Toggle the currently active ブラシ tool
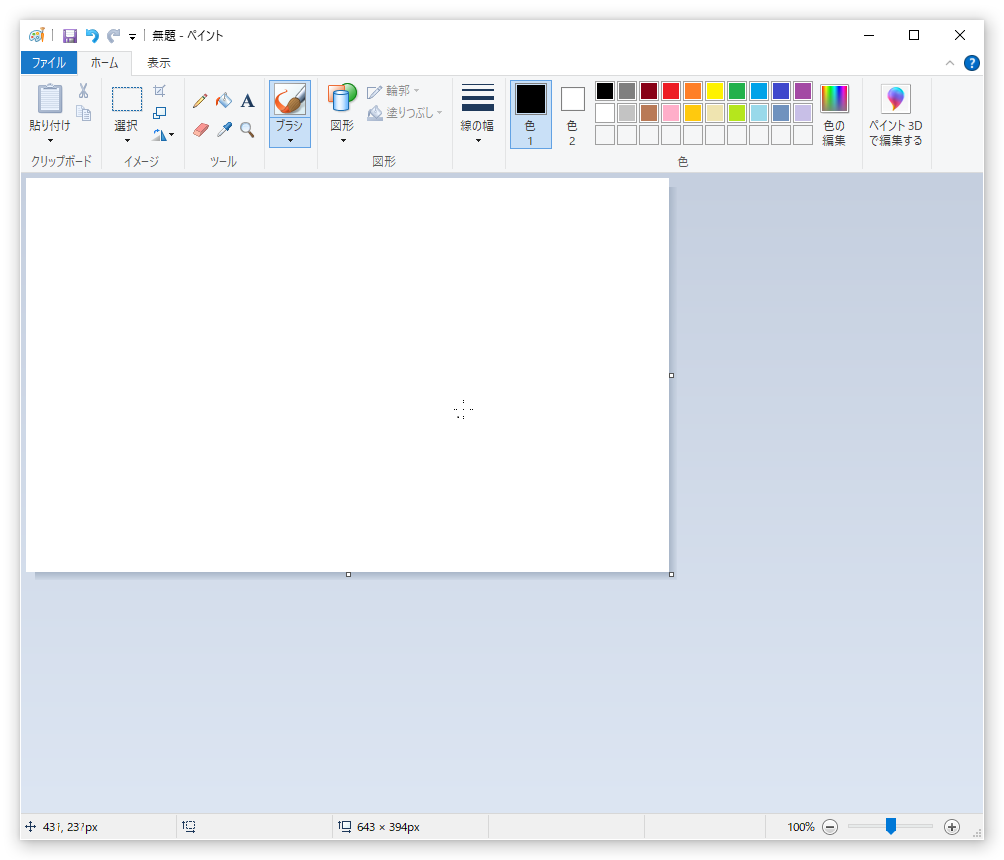 [x=289, y=100]
